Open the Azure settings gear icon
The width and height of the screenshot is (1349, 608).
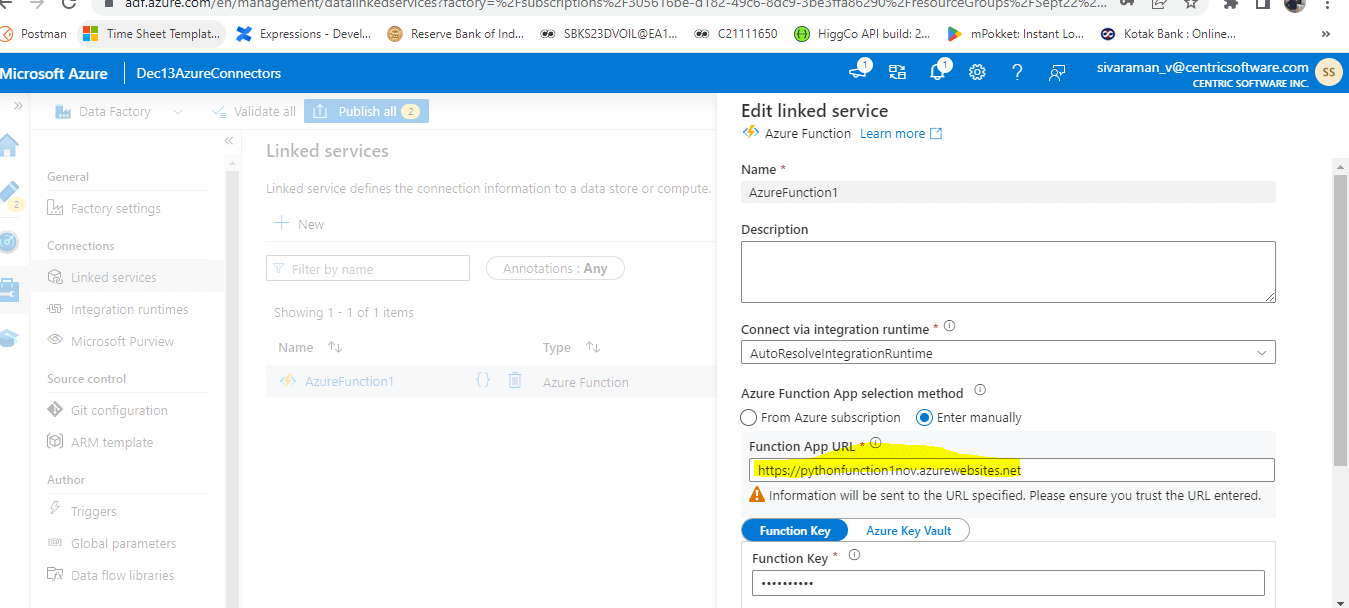977,72
